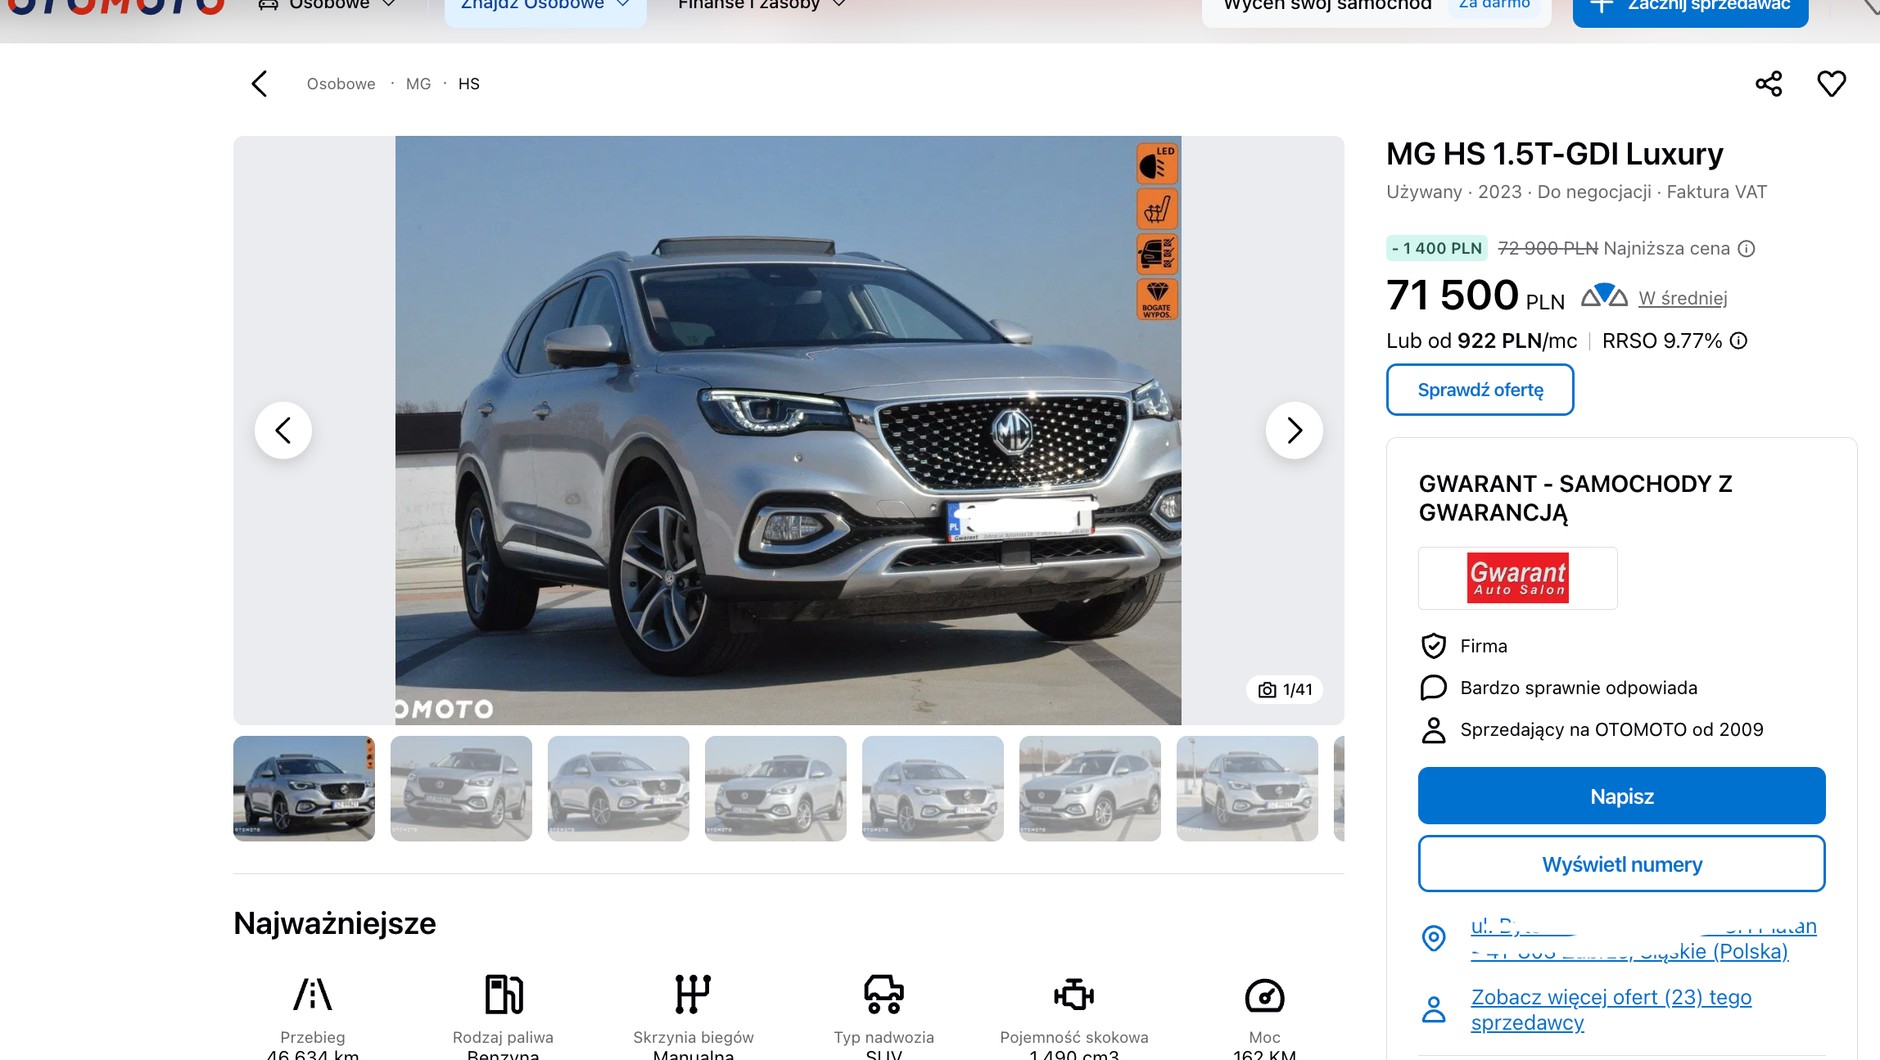Show next photo in gallery
Image resolution: width=1880 pixels, height=1060 pixels.
coord(1294,430)
